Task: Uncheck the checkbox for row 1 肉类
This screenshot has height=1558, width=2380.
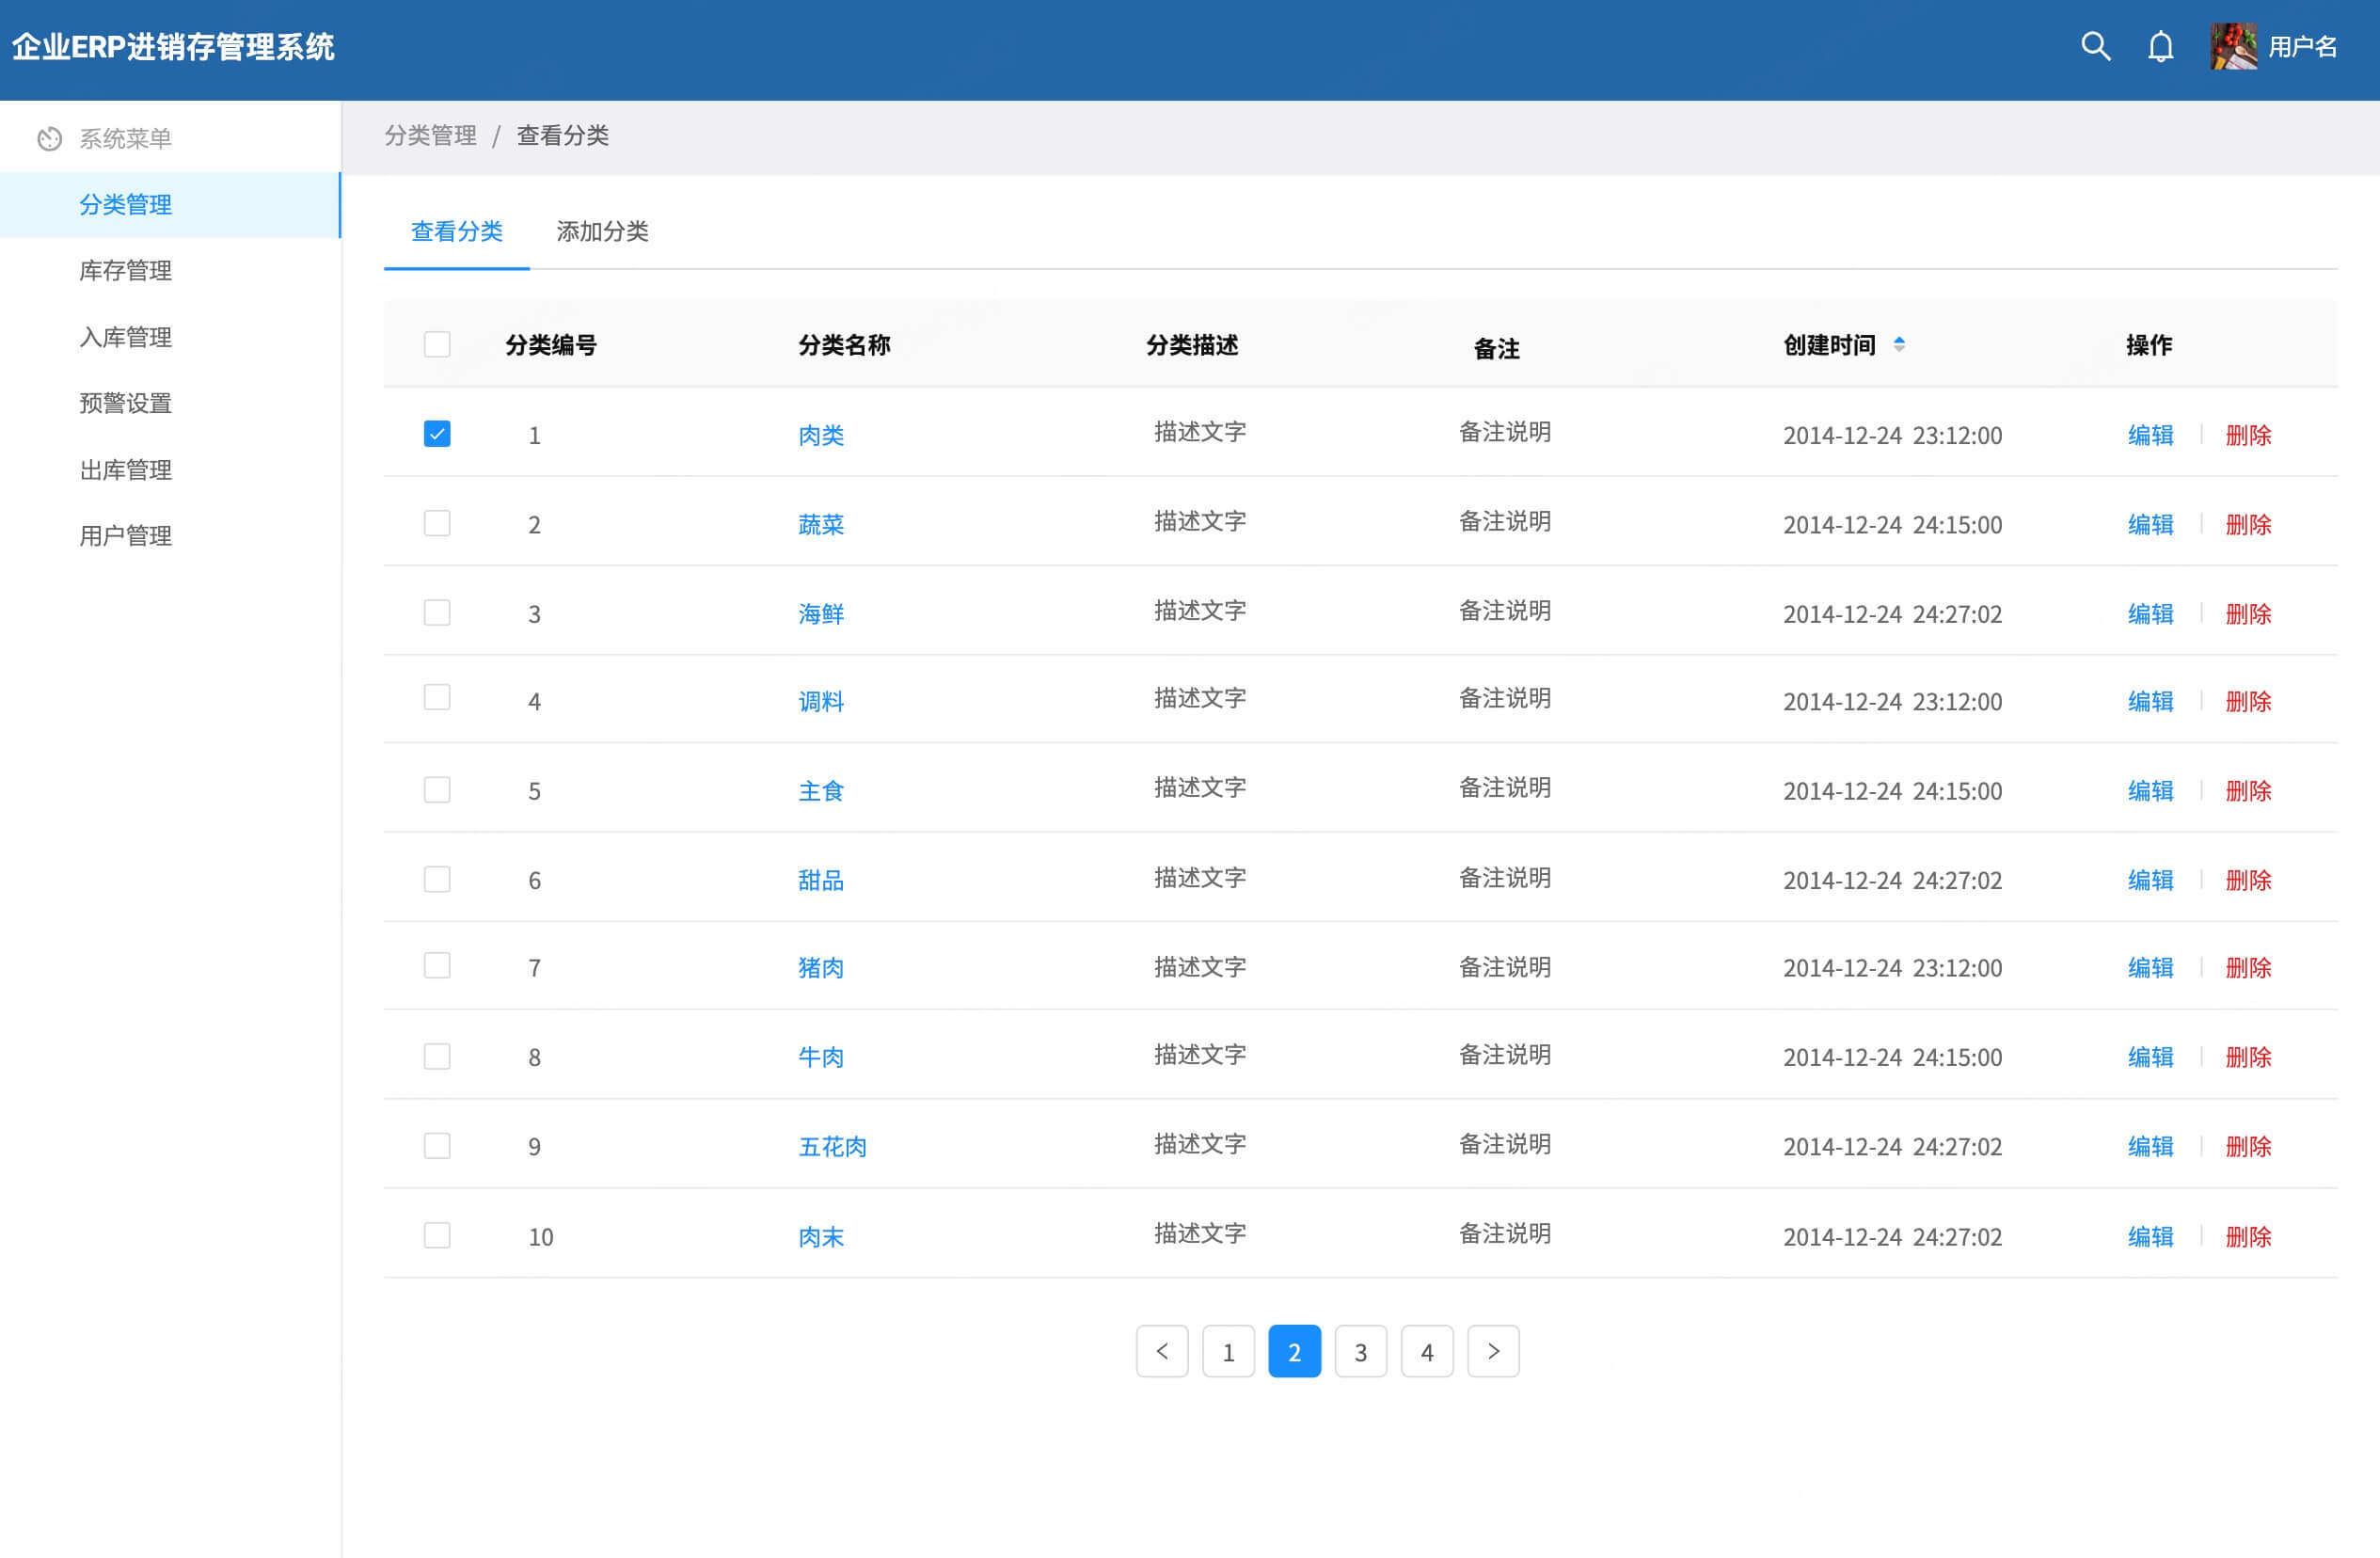Action: pyautogui.click(x=437, y=433)
